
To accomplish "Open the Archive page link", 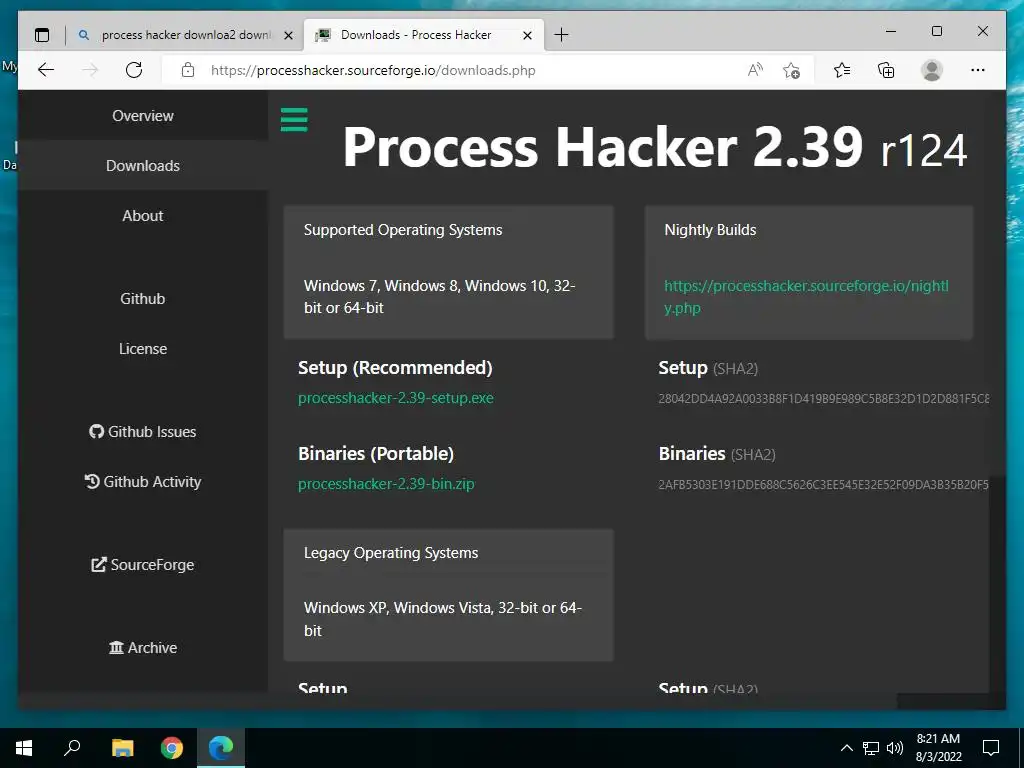I will [x=143, y=647].
